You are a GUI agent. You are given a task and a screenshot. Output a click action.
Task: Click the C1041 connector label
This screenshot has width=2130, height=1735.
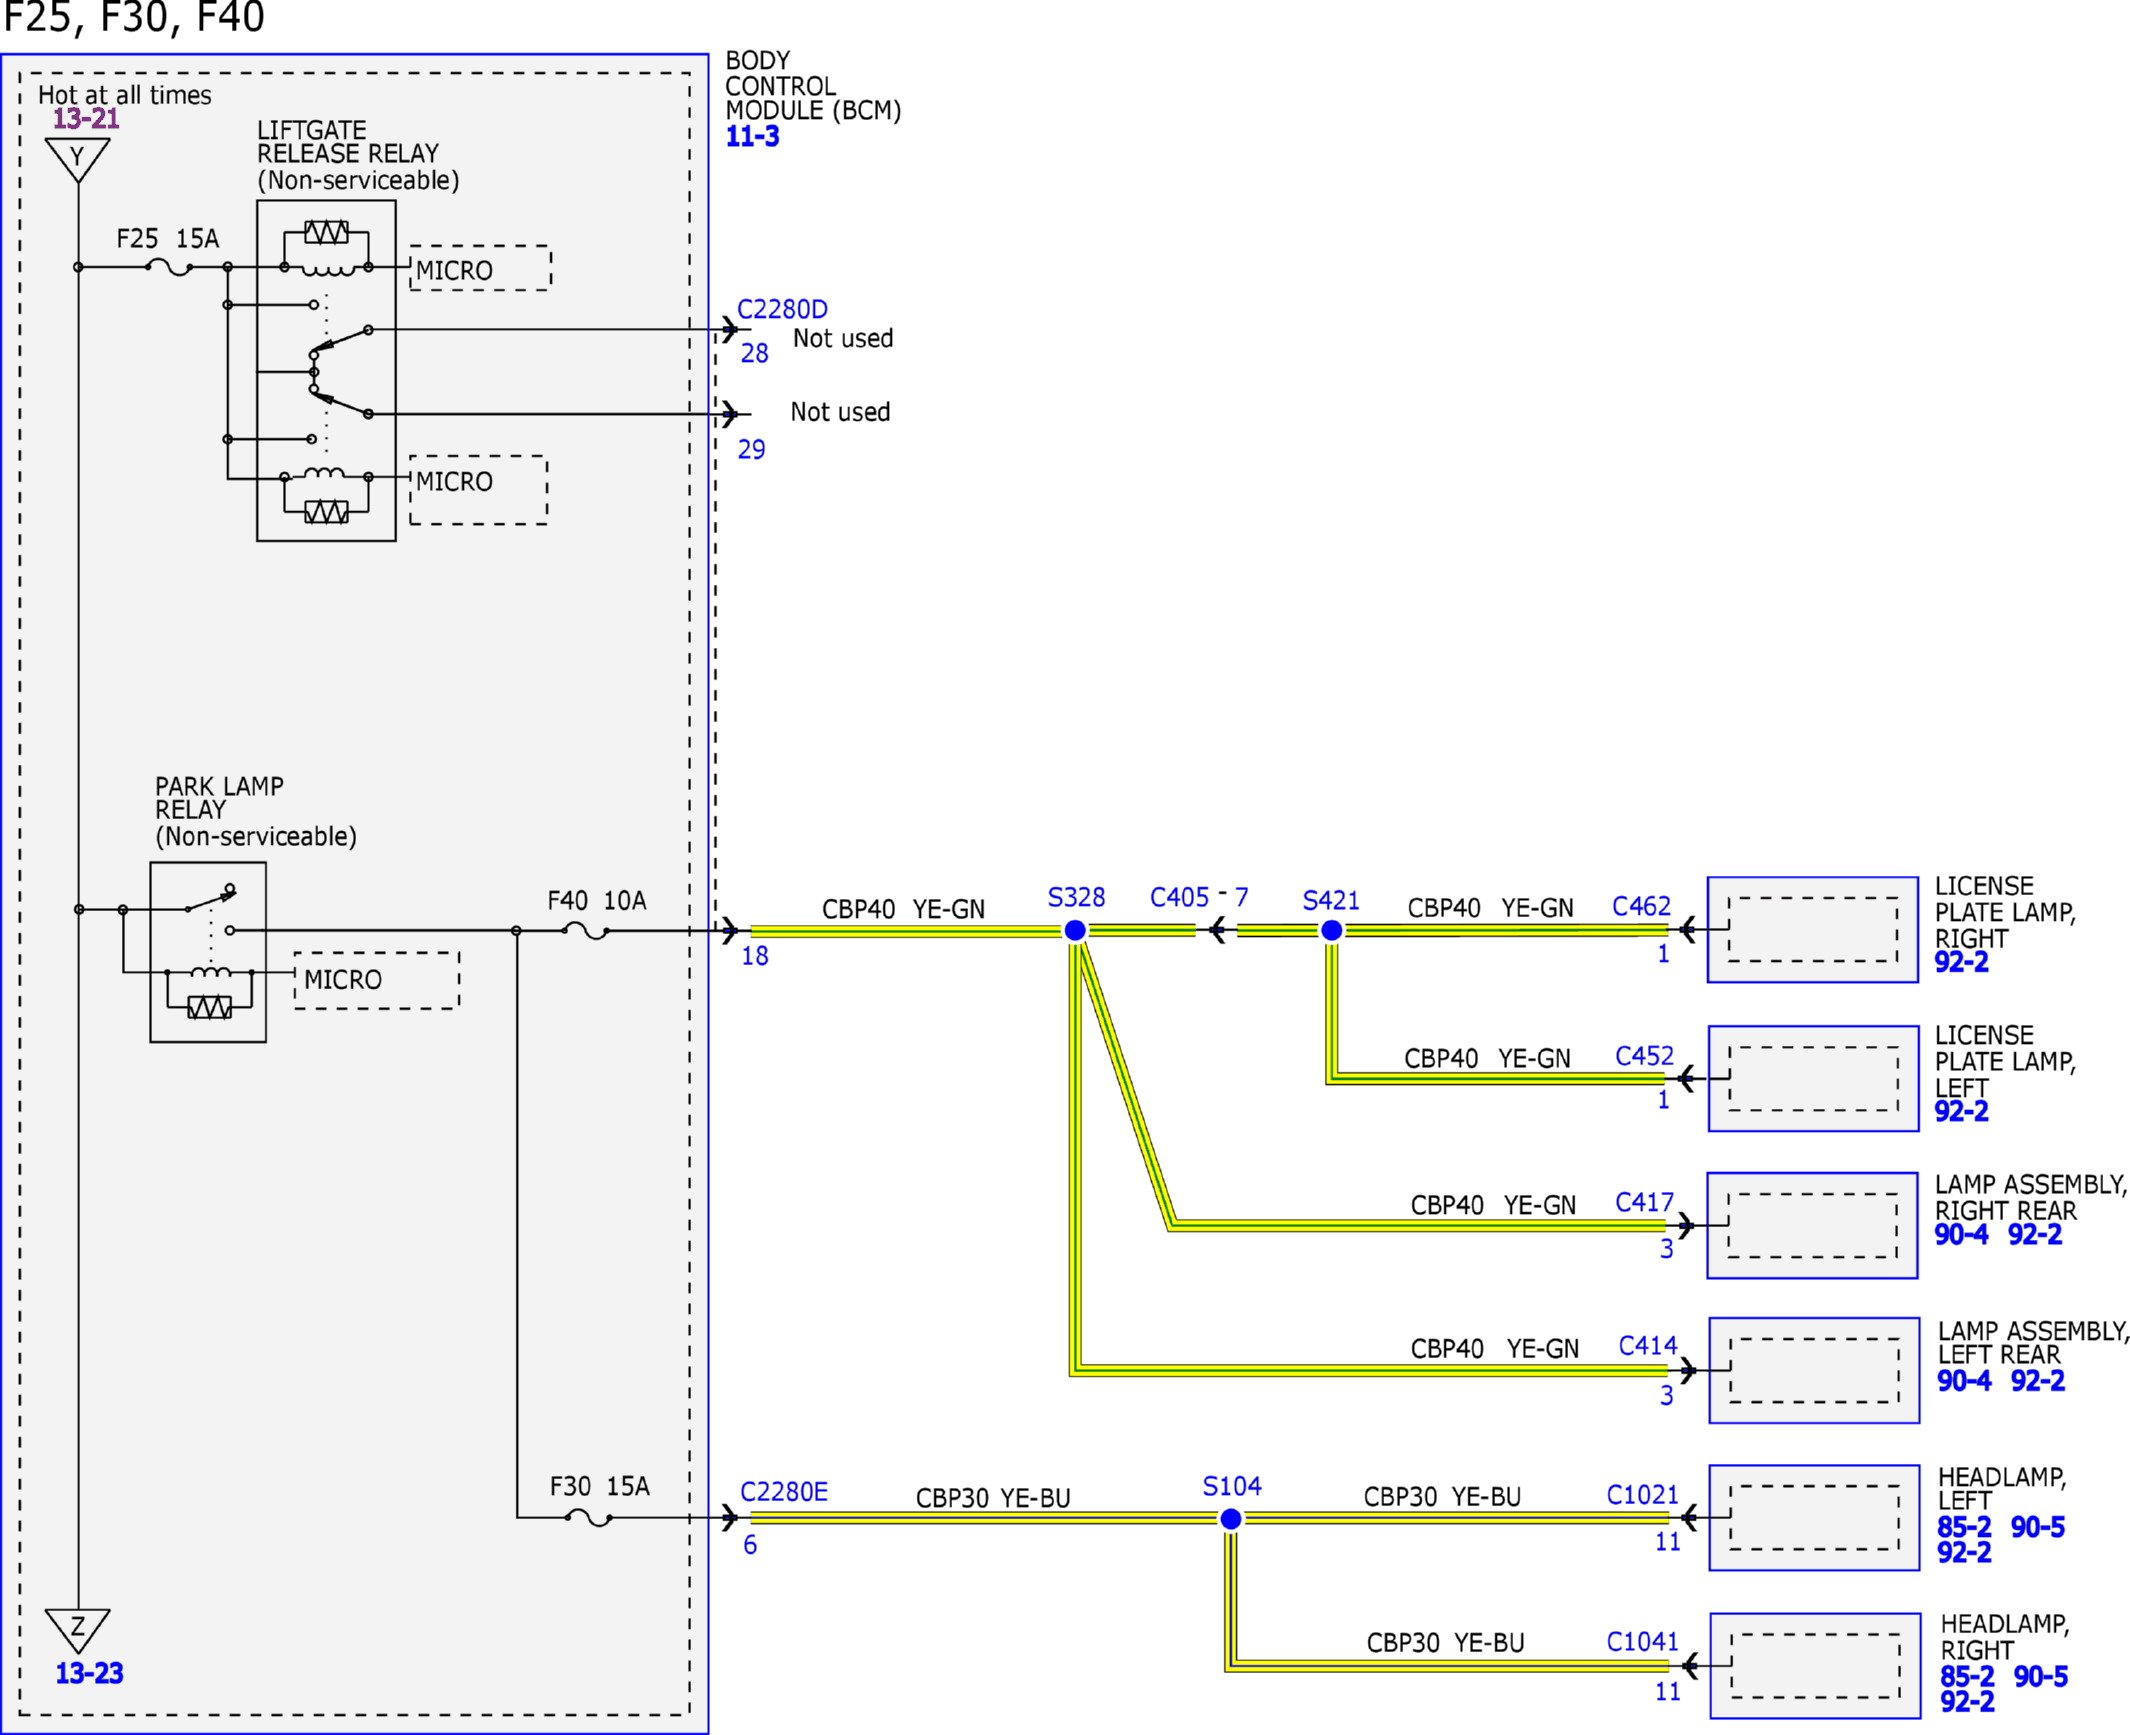tap(1642, 1641)
